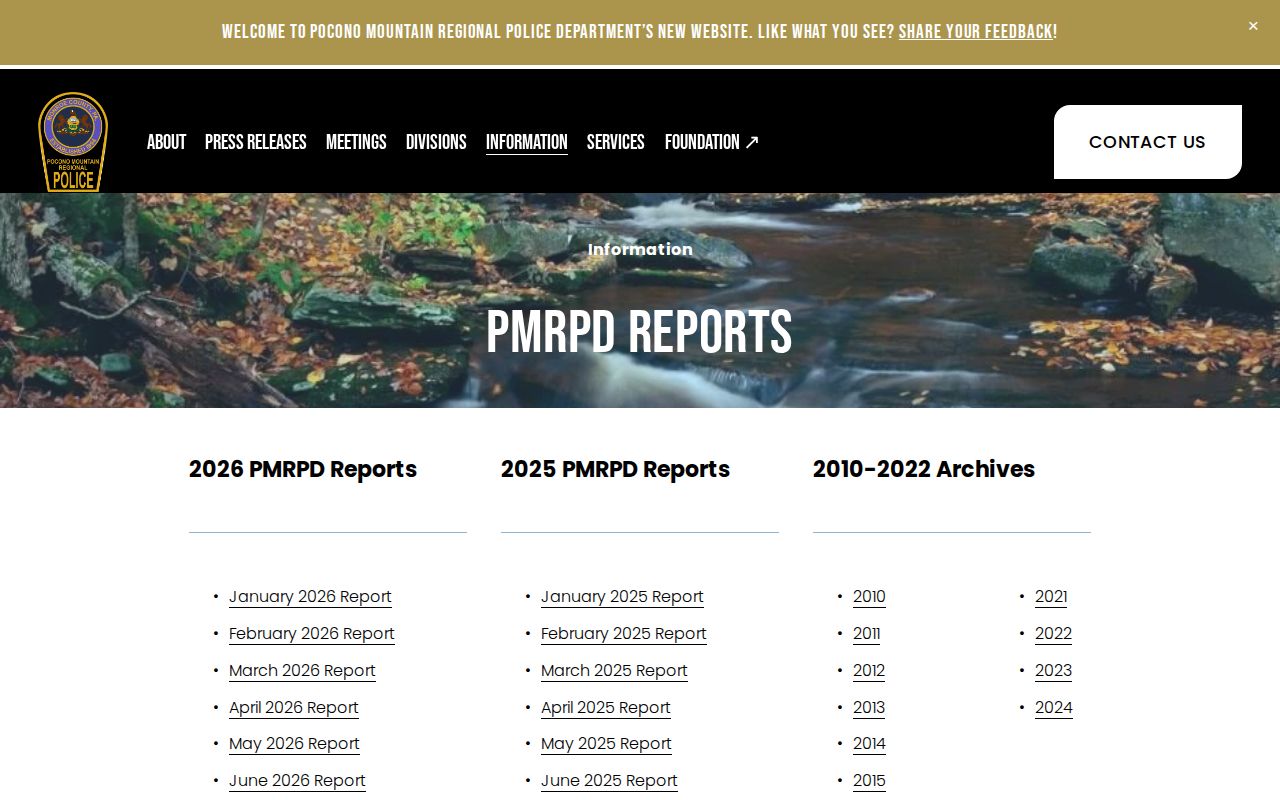Click the 2026 PMRPD Reports heading
The width and height of the screenshot is (1280, 800).
point(303,469)
